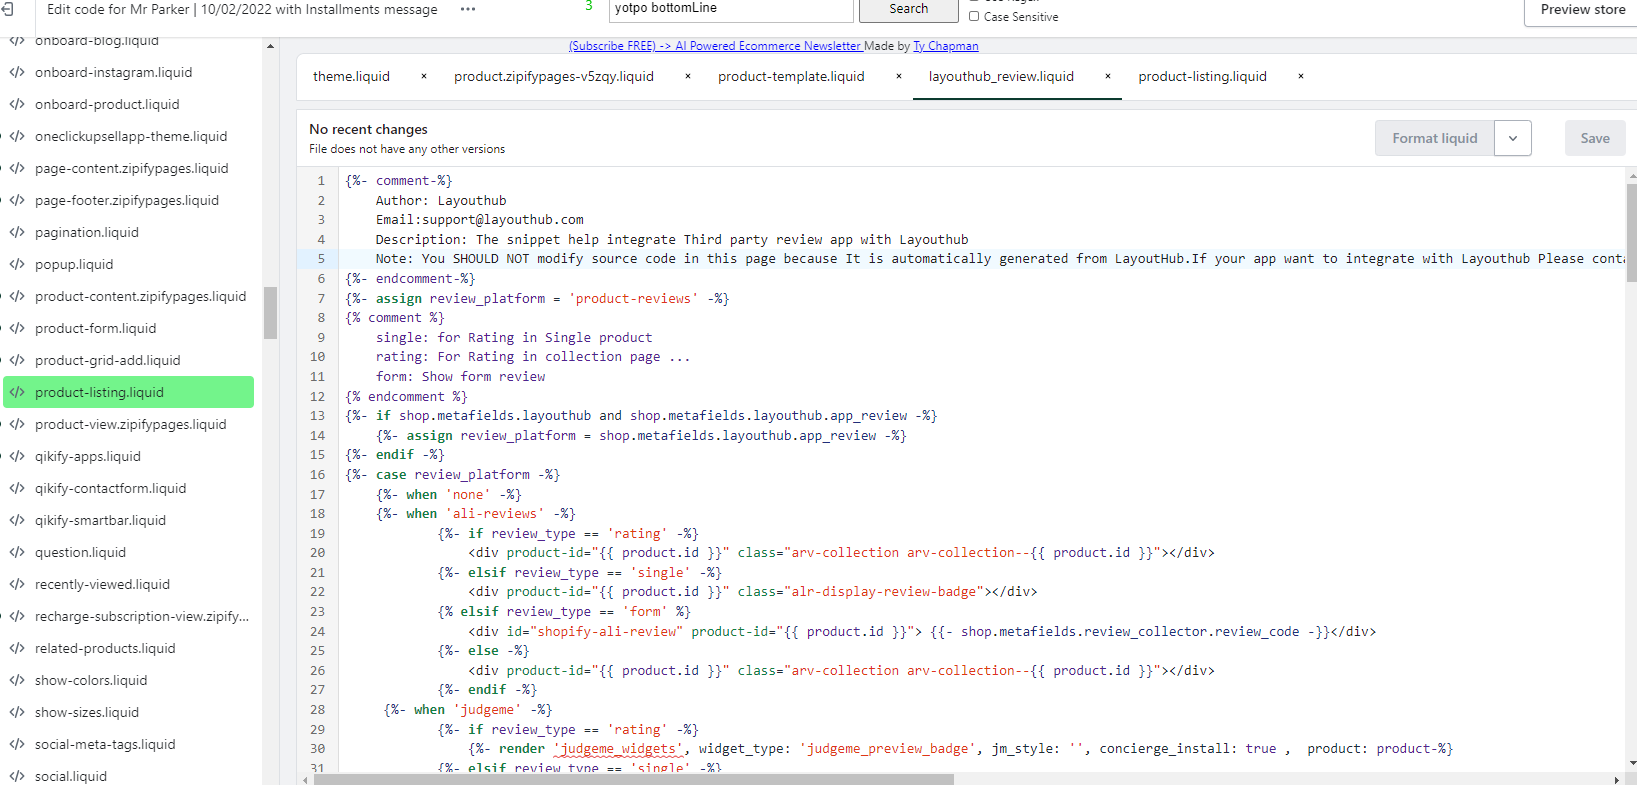Click code icon next to popup.liquid
The image size is (1637, 785).
(17, 264)
